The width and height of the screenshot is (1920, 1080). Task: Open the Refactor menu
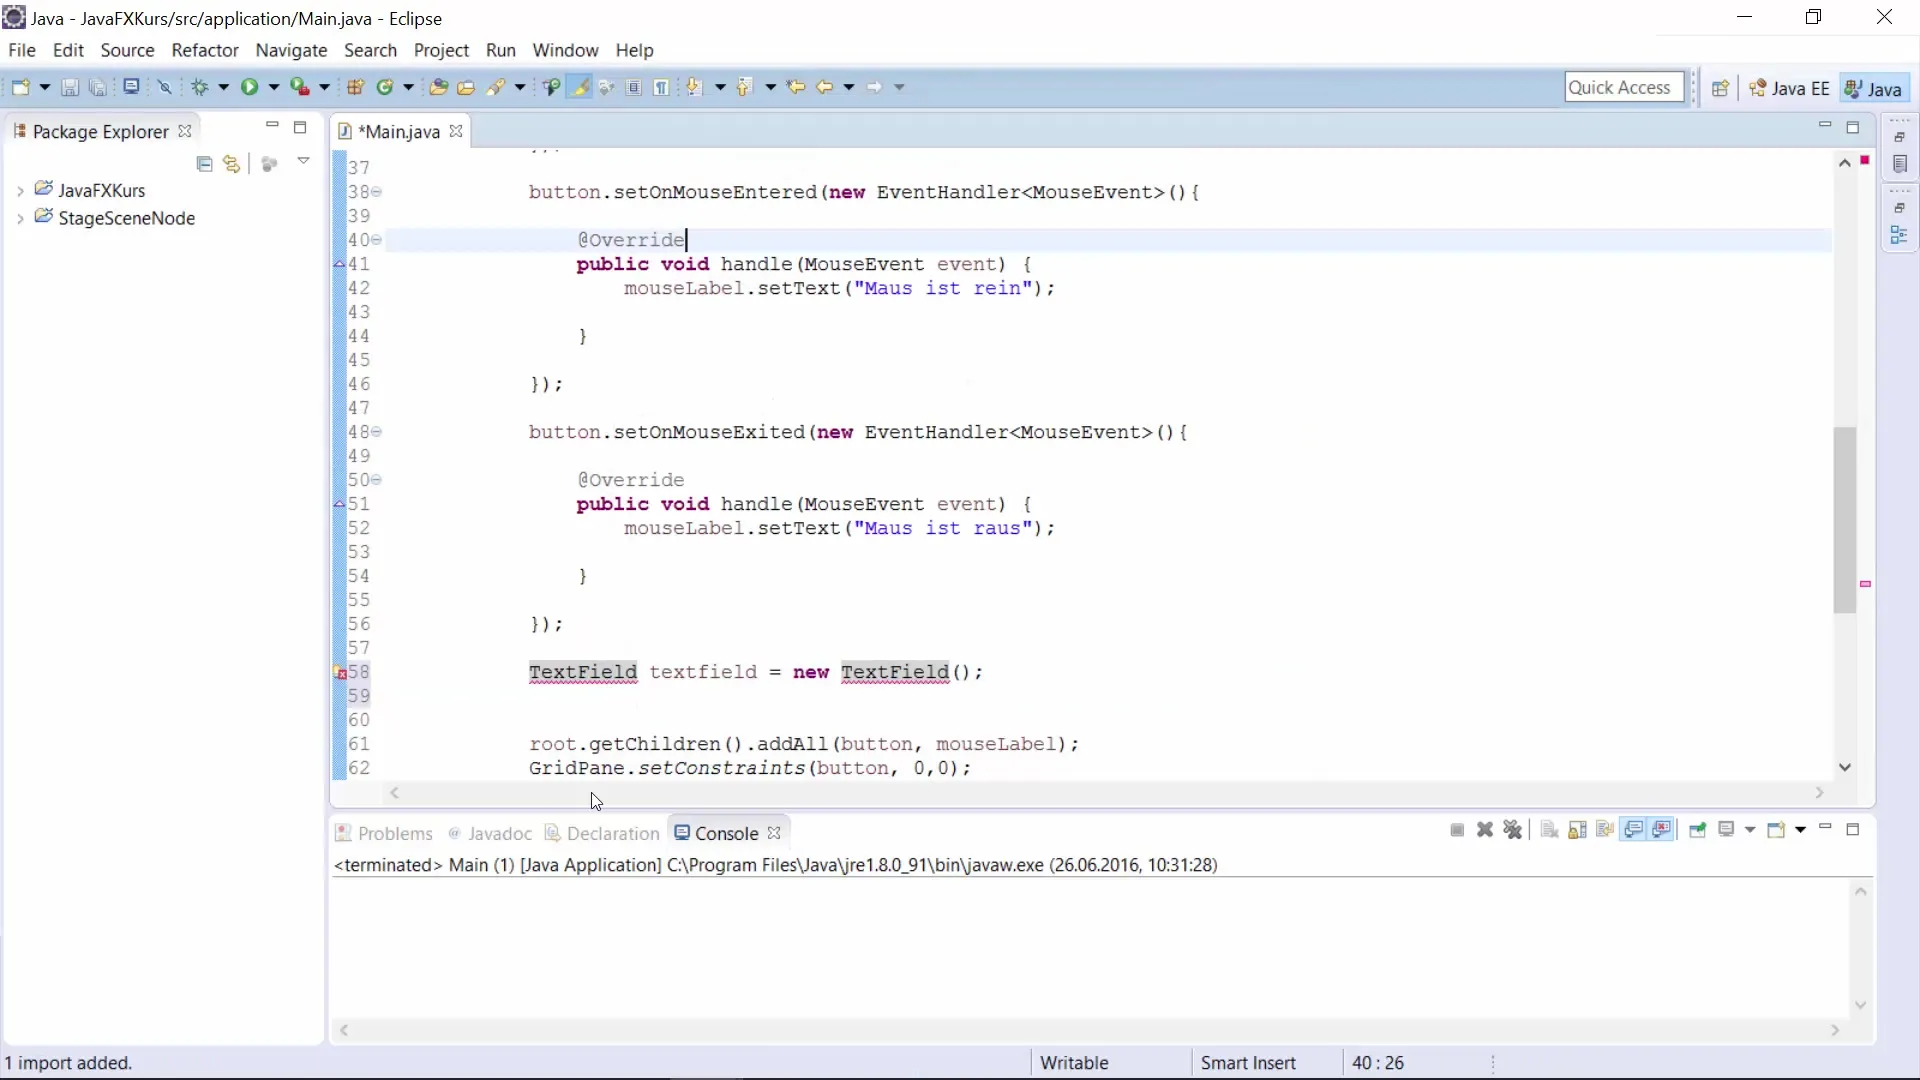coord(205,50)
